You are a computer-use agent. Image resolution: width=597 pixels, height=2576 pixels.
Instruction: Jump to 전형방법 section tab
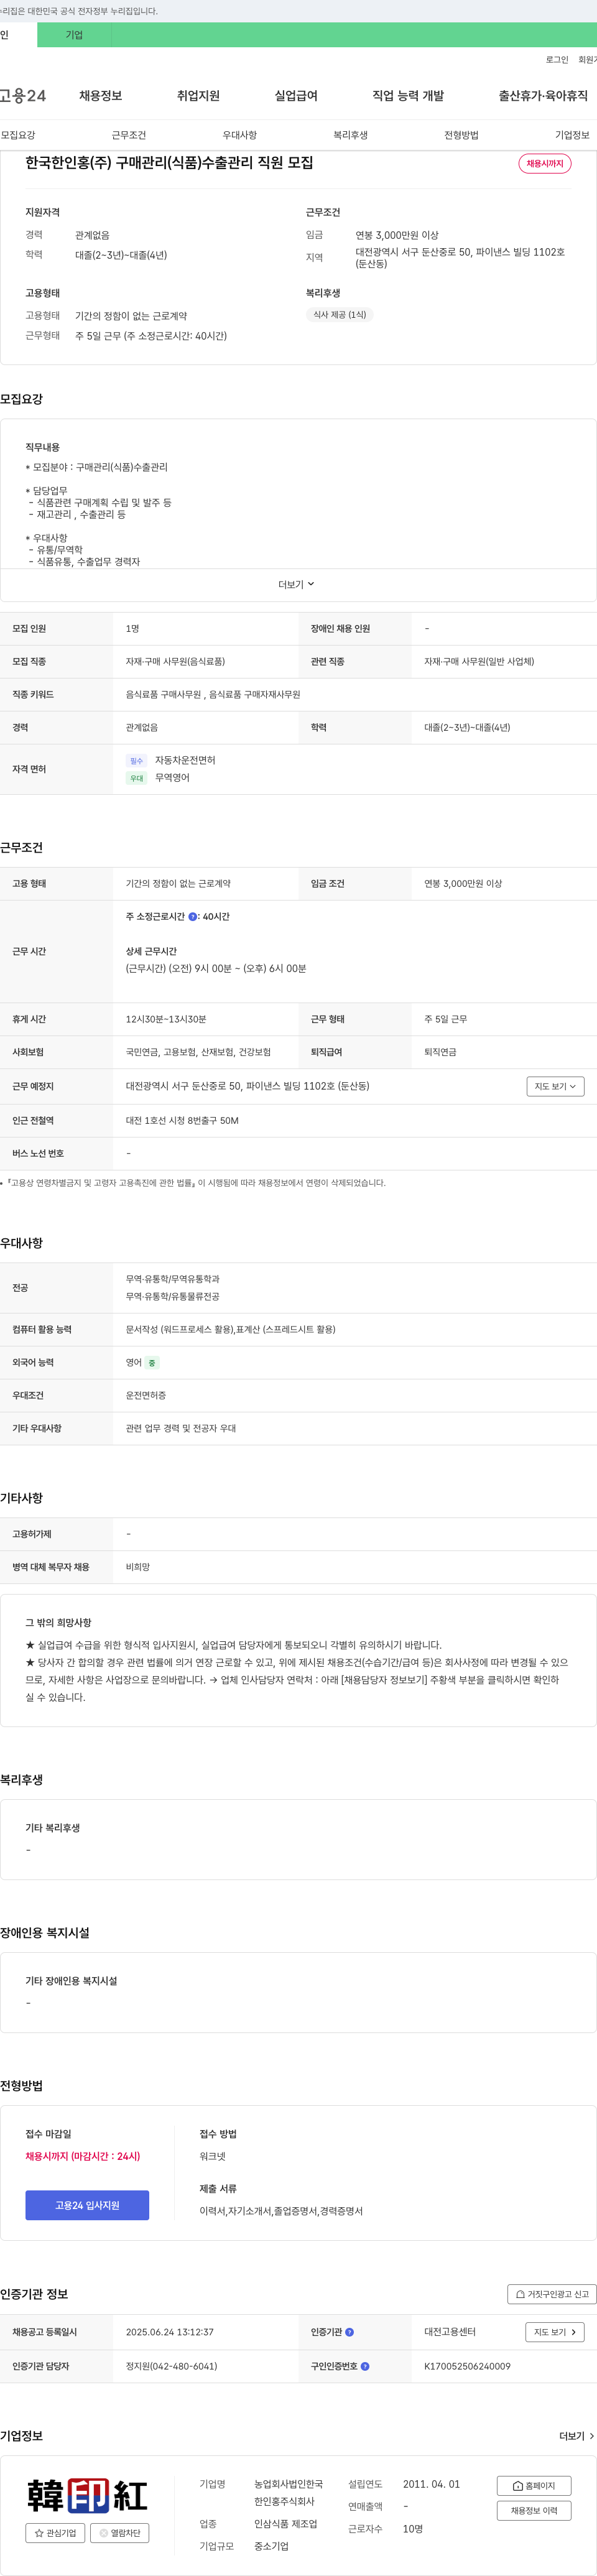pyautogui.click(x=462, y=135)
